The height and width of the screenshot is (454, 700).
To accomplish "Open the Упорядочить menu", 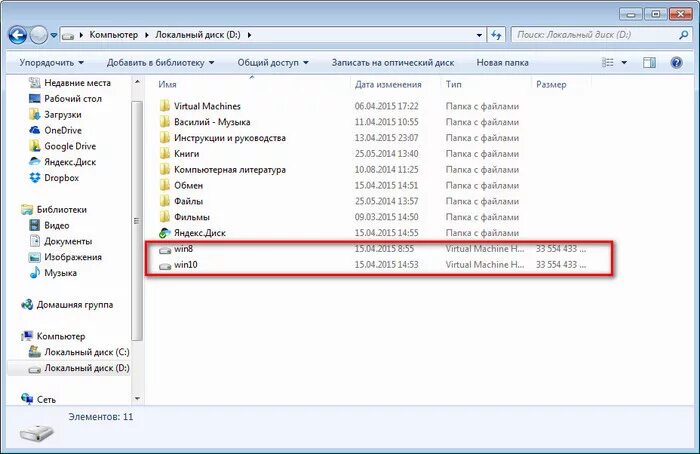I will (51, 62).
